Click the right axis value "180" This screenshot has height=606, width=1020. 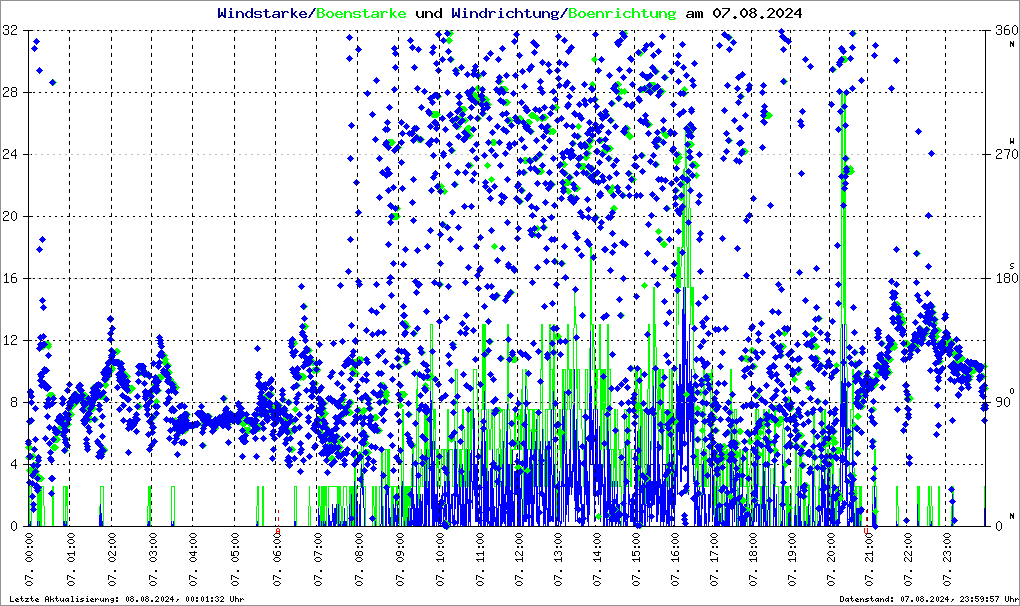point(1006,278)
